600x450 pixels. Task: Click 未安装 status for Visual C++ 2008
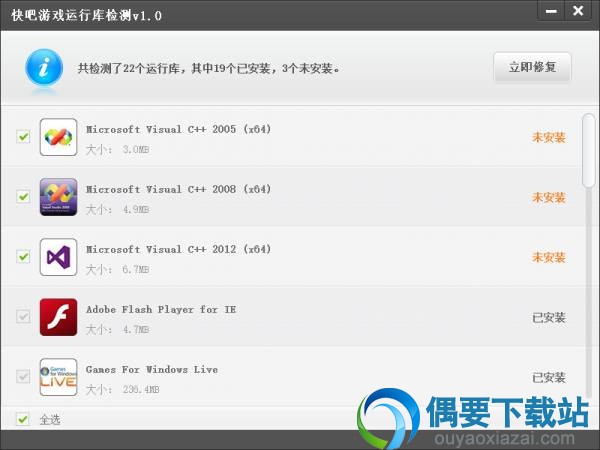[549, 197]
